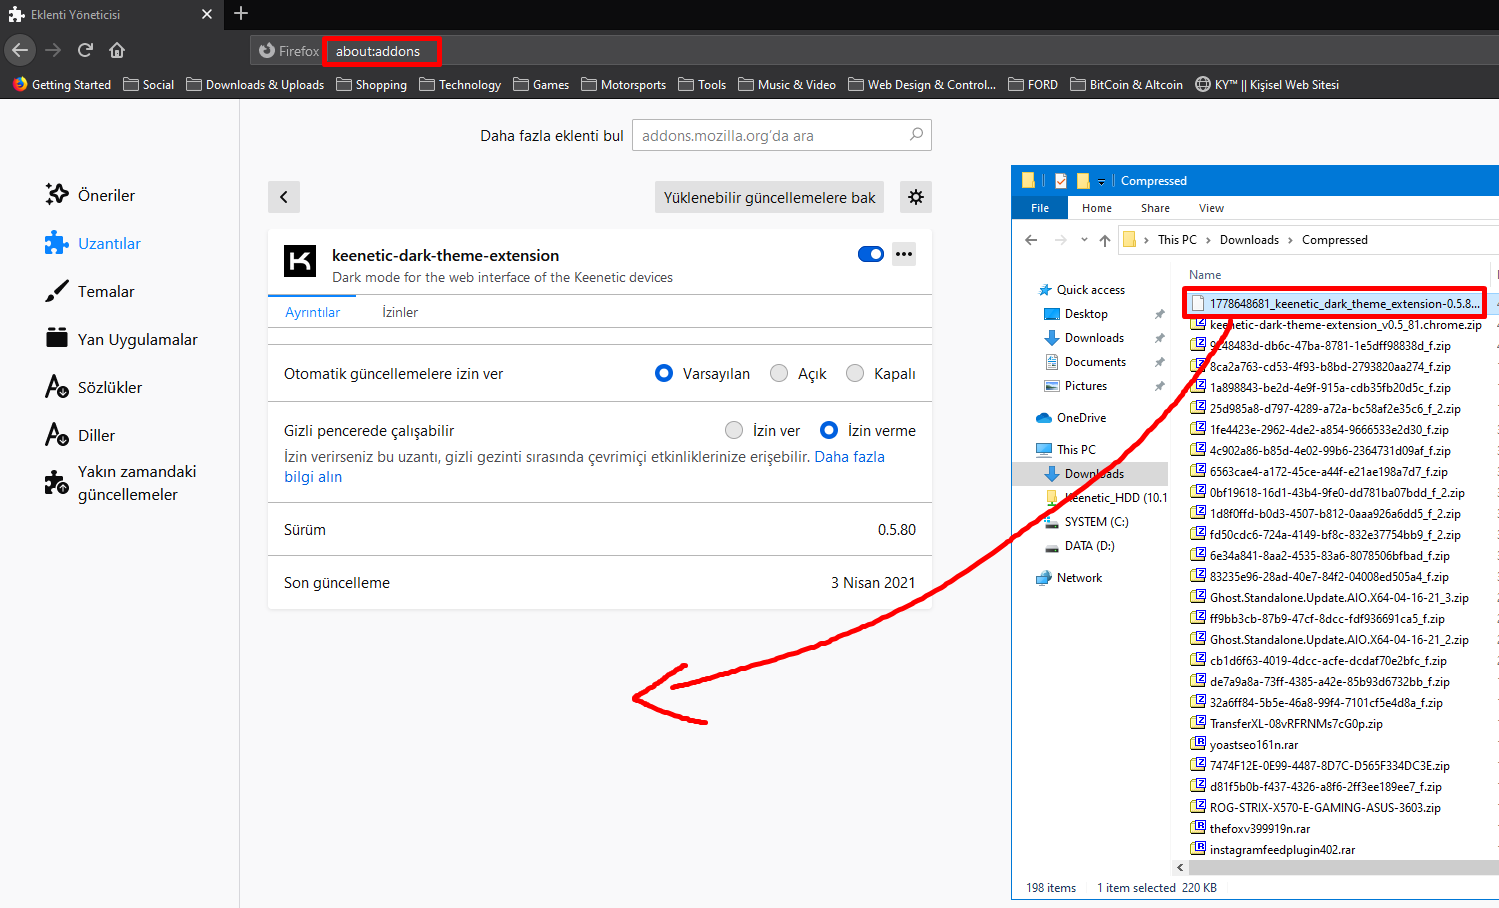Screen dimensions: 1499x908
Task: Go back to the extensions list
Action: [x=284, y=197]
